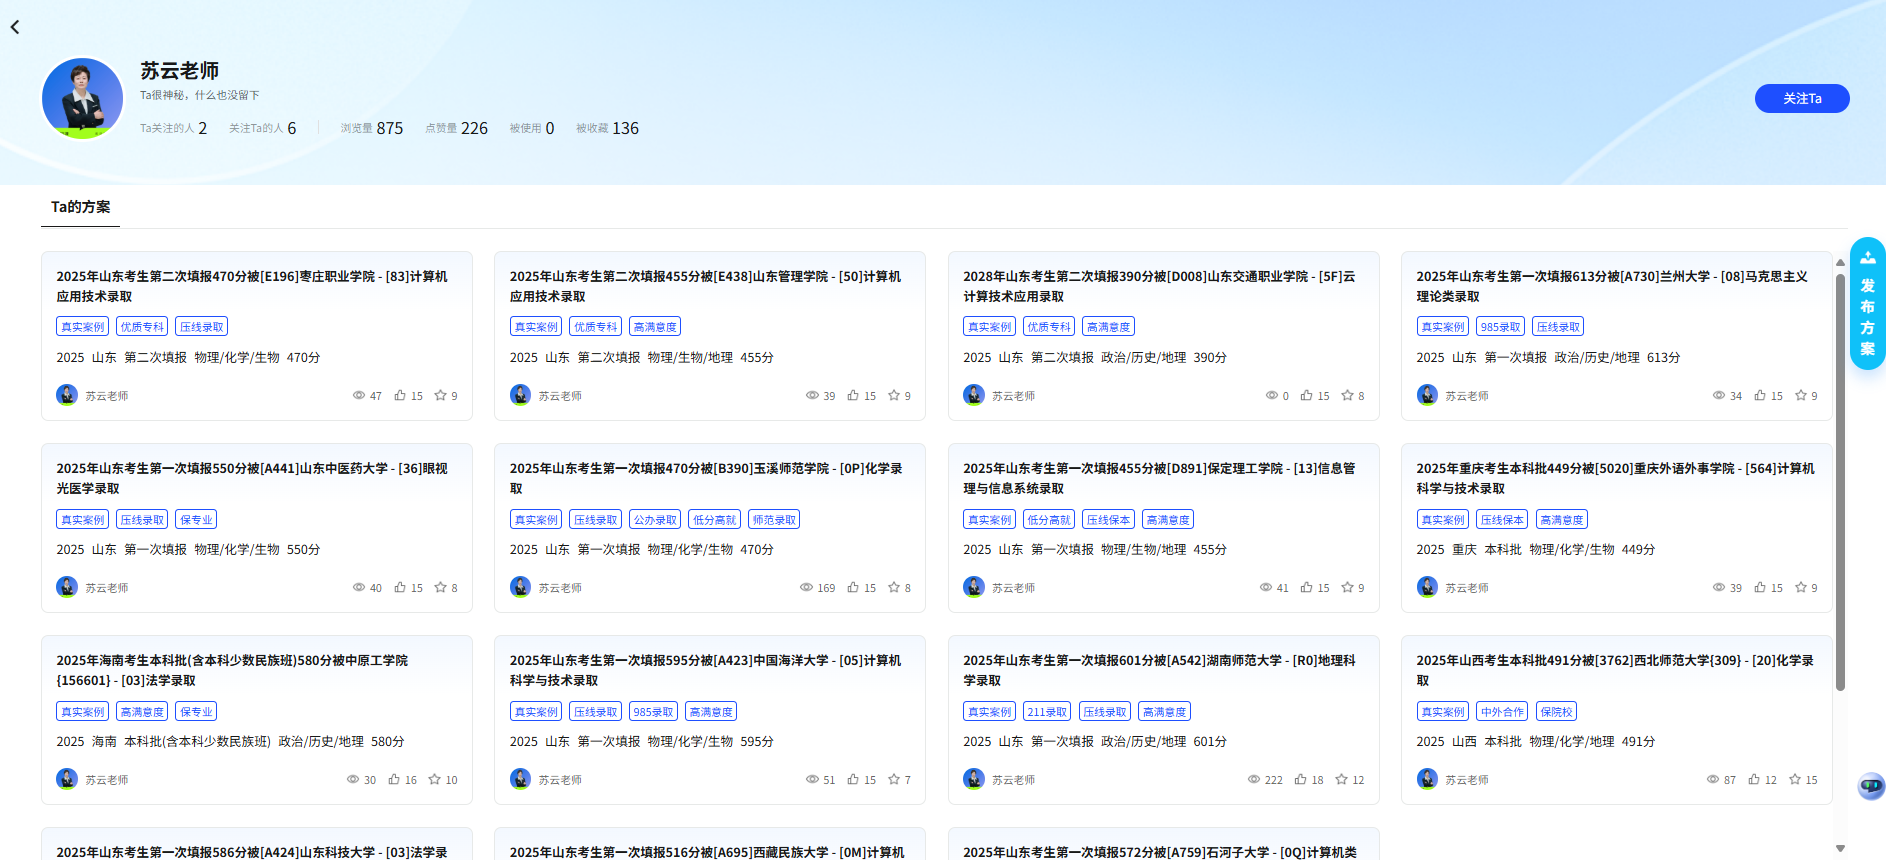1886x865 pixels.
Task: Click the Ta关注的人 2 following count
Action: pyautogui.click(x=173, y=128)
